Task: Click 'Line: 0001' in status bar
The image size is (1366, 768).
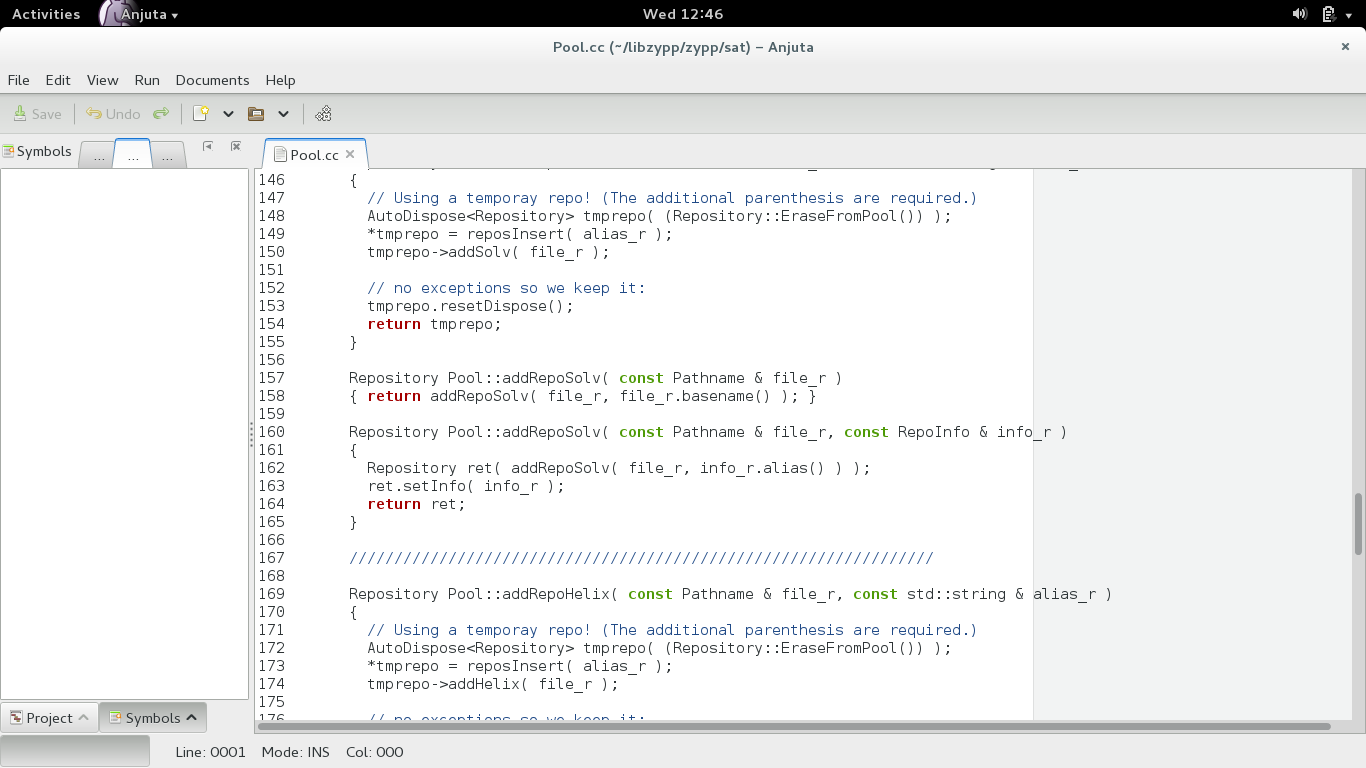Action: [210, 752]
